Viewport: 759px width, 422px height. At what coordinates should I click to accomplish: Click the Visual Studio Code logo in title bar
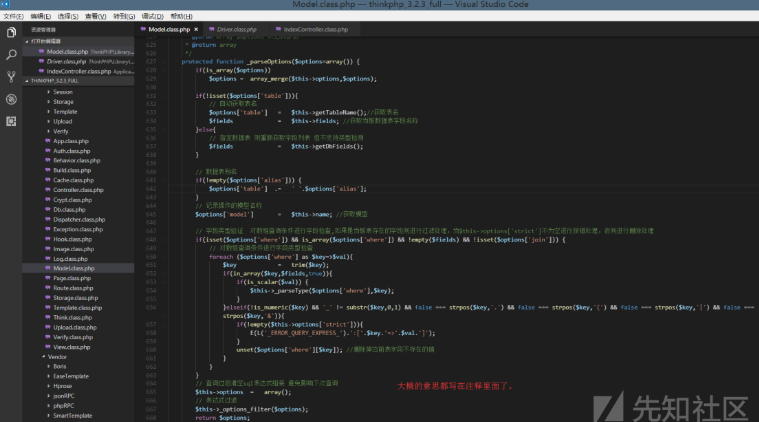coord(5,4)
